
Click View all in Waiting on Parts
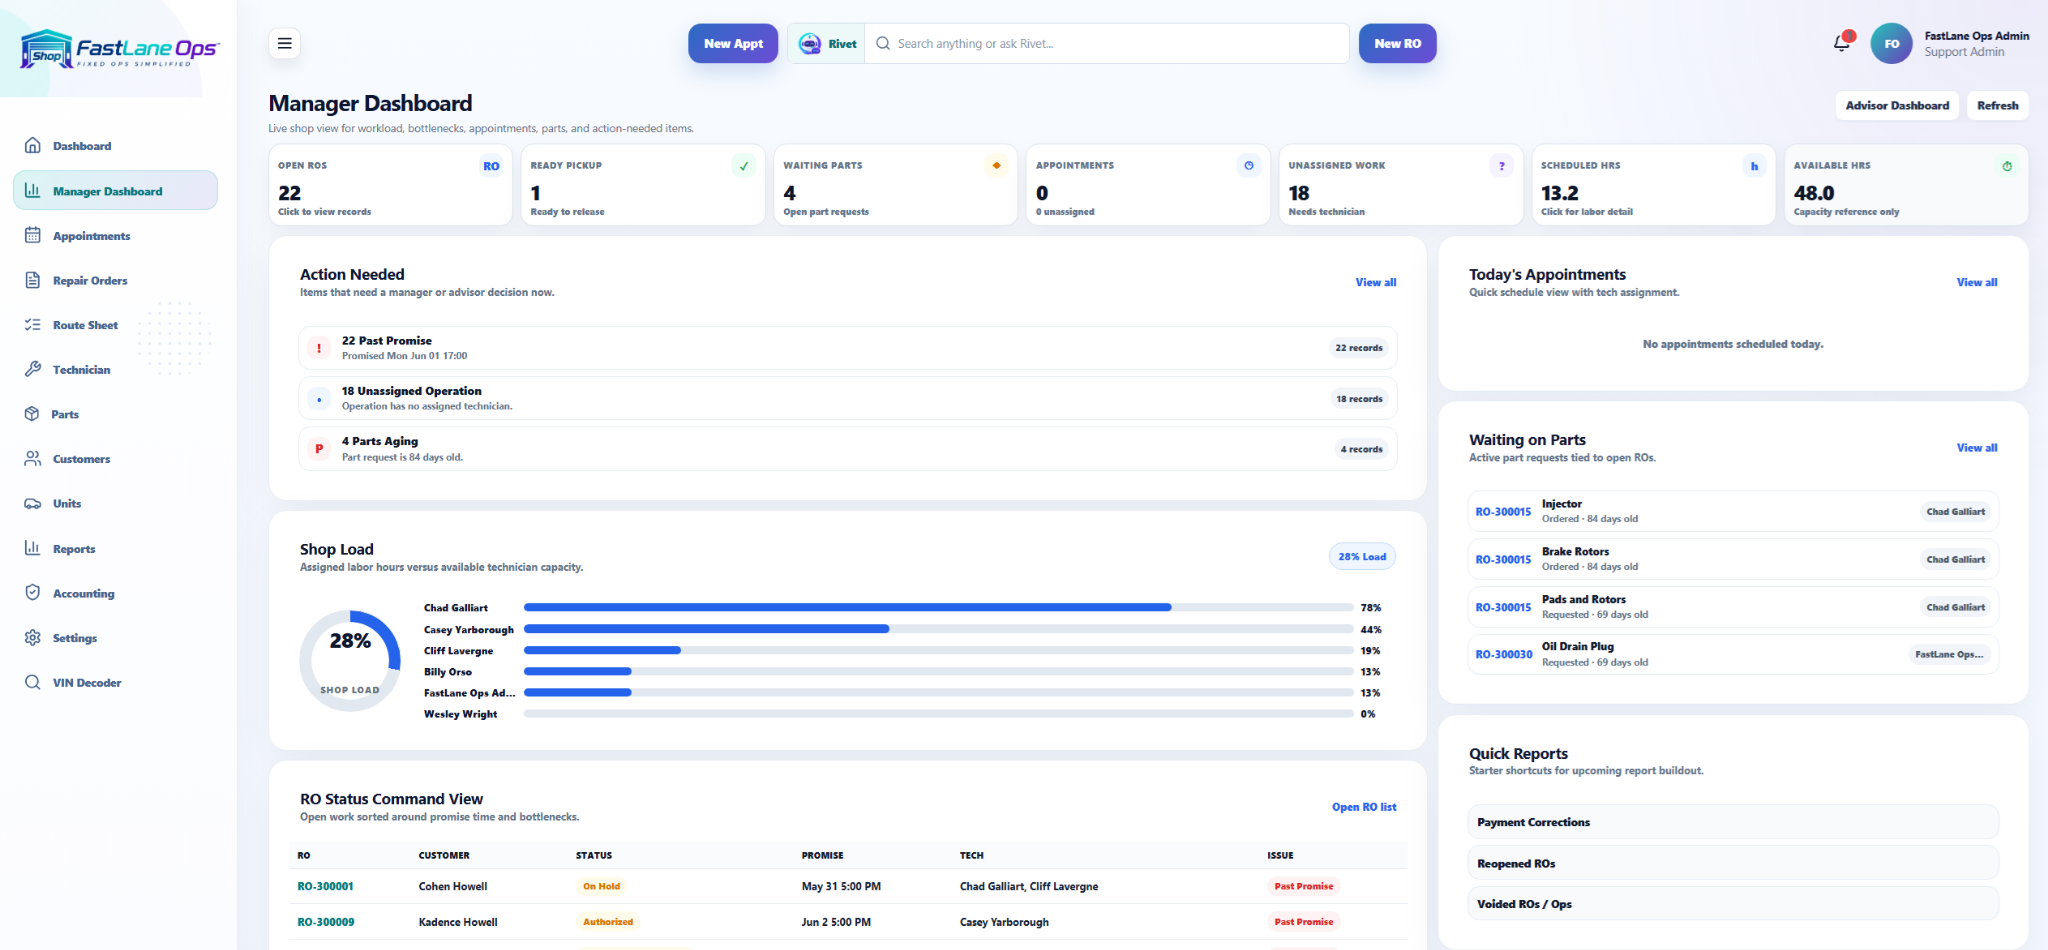click(1976, 448)
